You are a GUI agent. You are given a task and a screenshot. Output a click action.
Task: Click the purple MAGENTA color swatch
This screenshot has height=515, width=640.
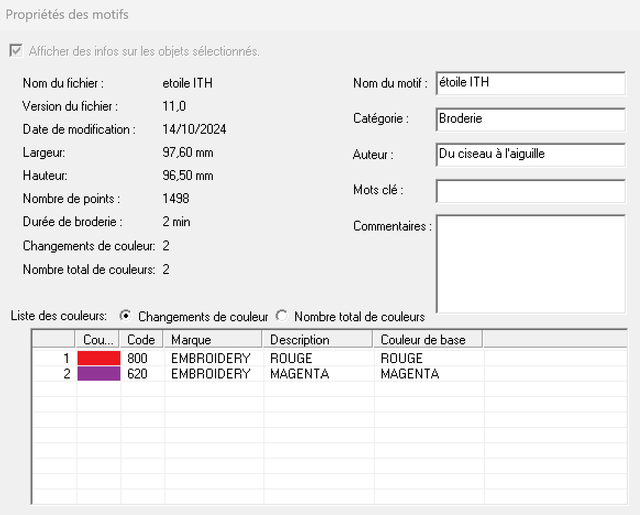pos(99,373)
